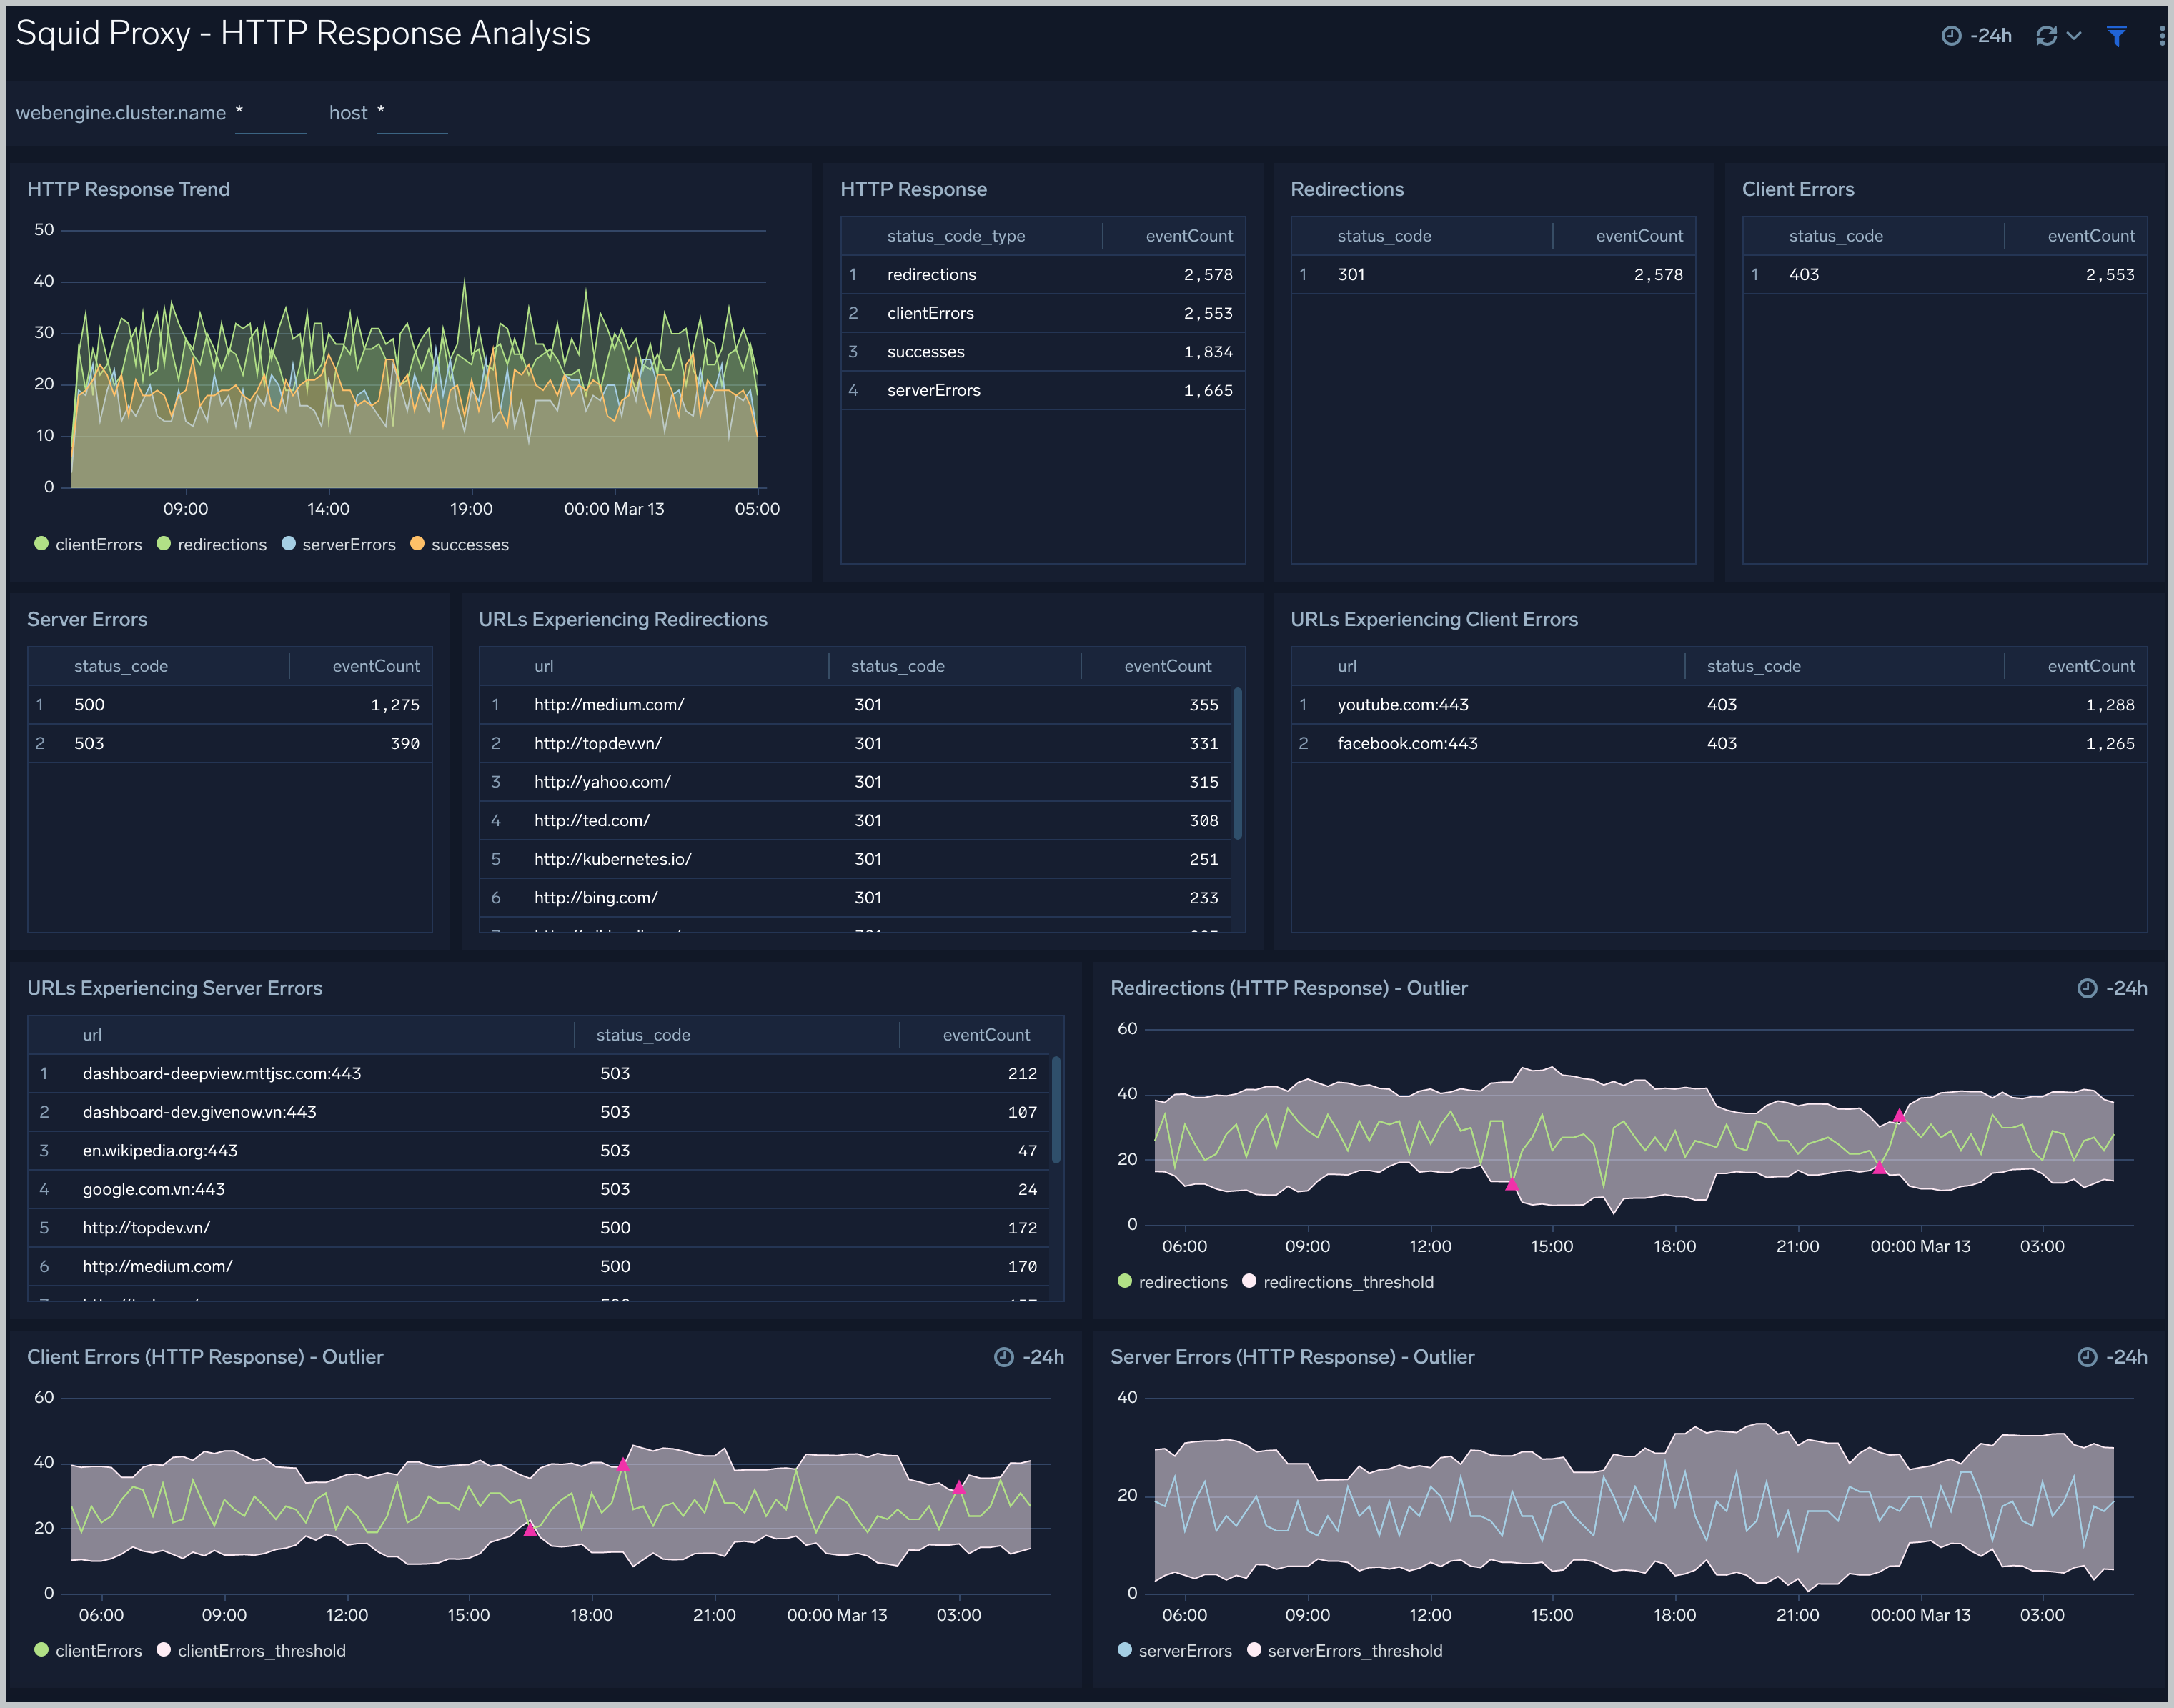Toggle redirections series in the Outlier legend
Image resolution: width=2174 pixels, height=1708 pixels.
[1172, 1283]
